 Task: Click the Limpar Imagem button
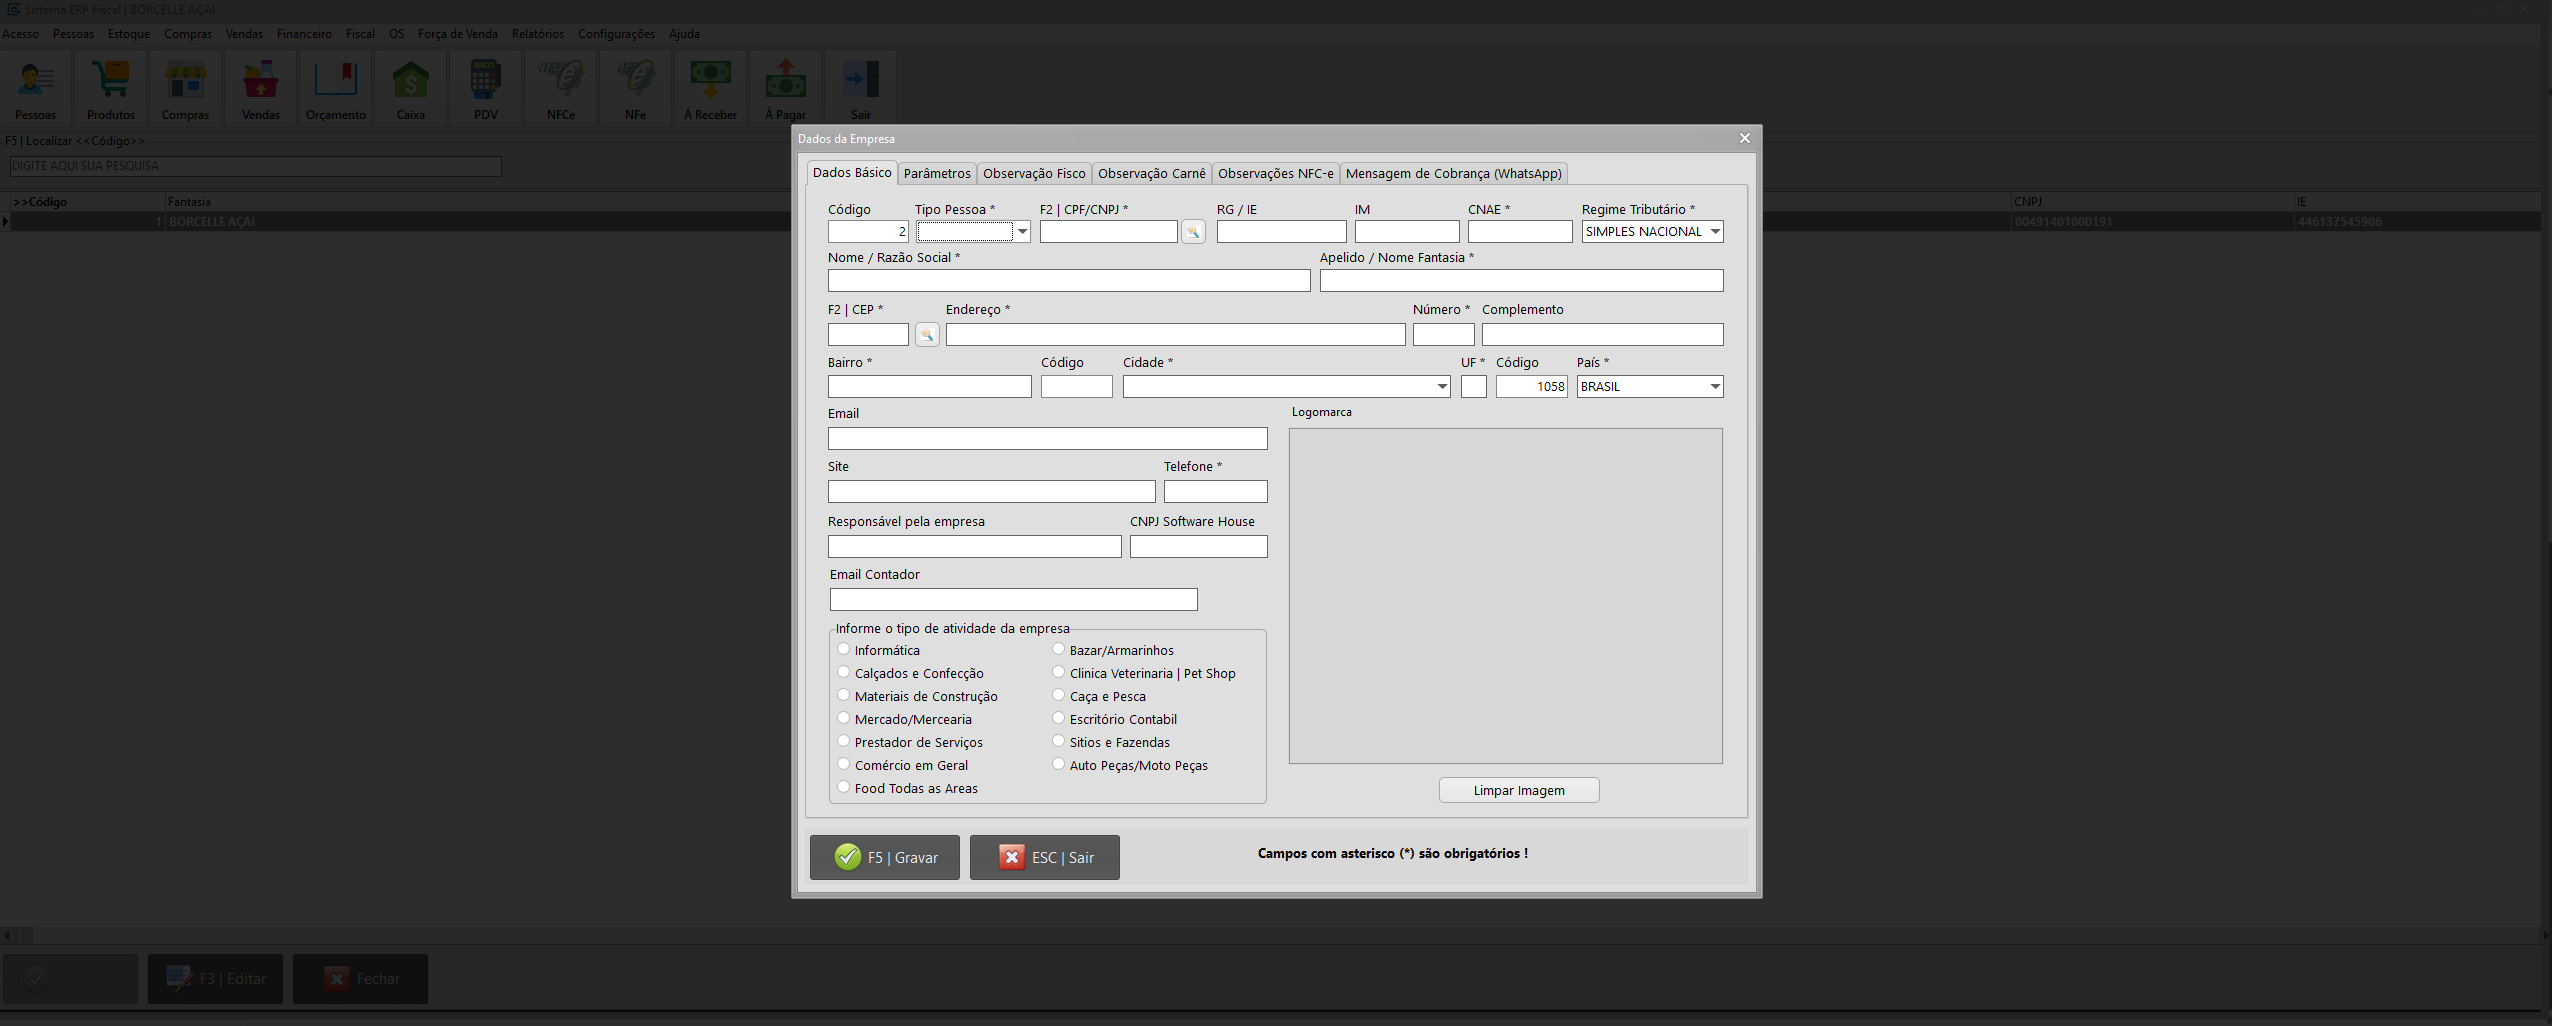[x=1518, y=790]
